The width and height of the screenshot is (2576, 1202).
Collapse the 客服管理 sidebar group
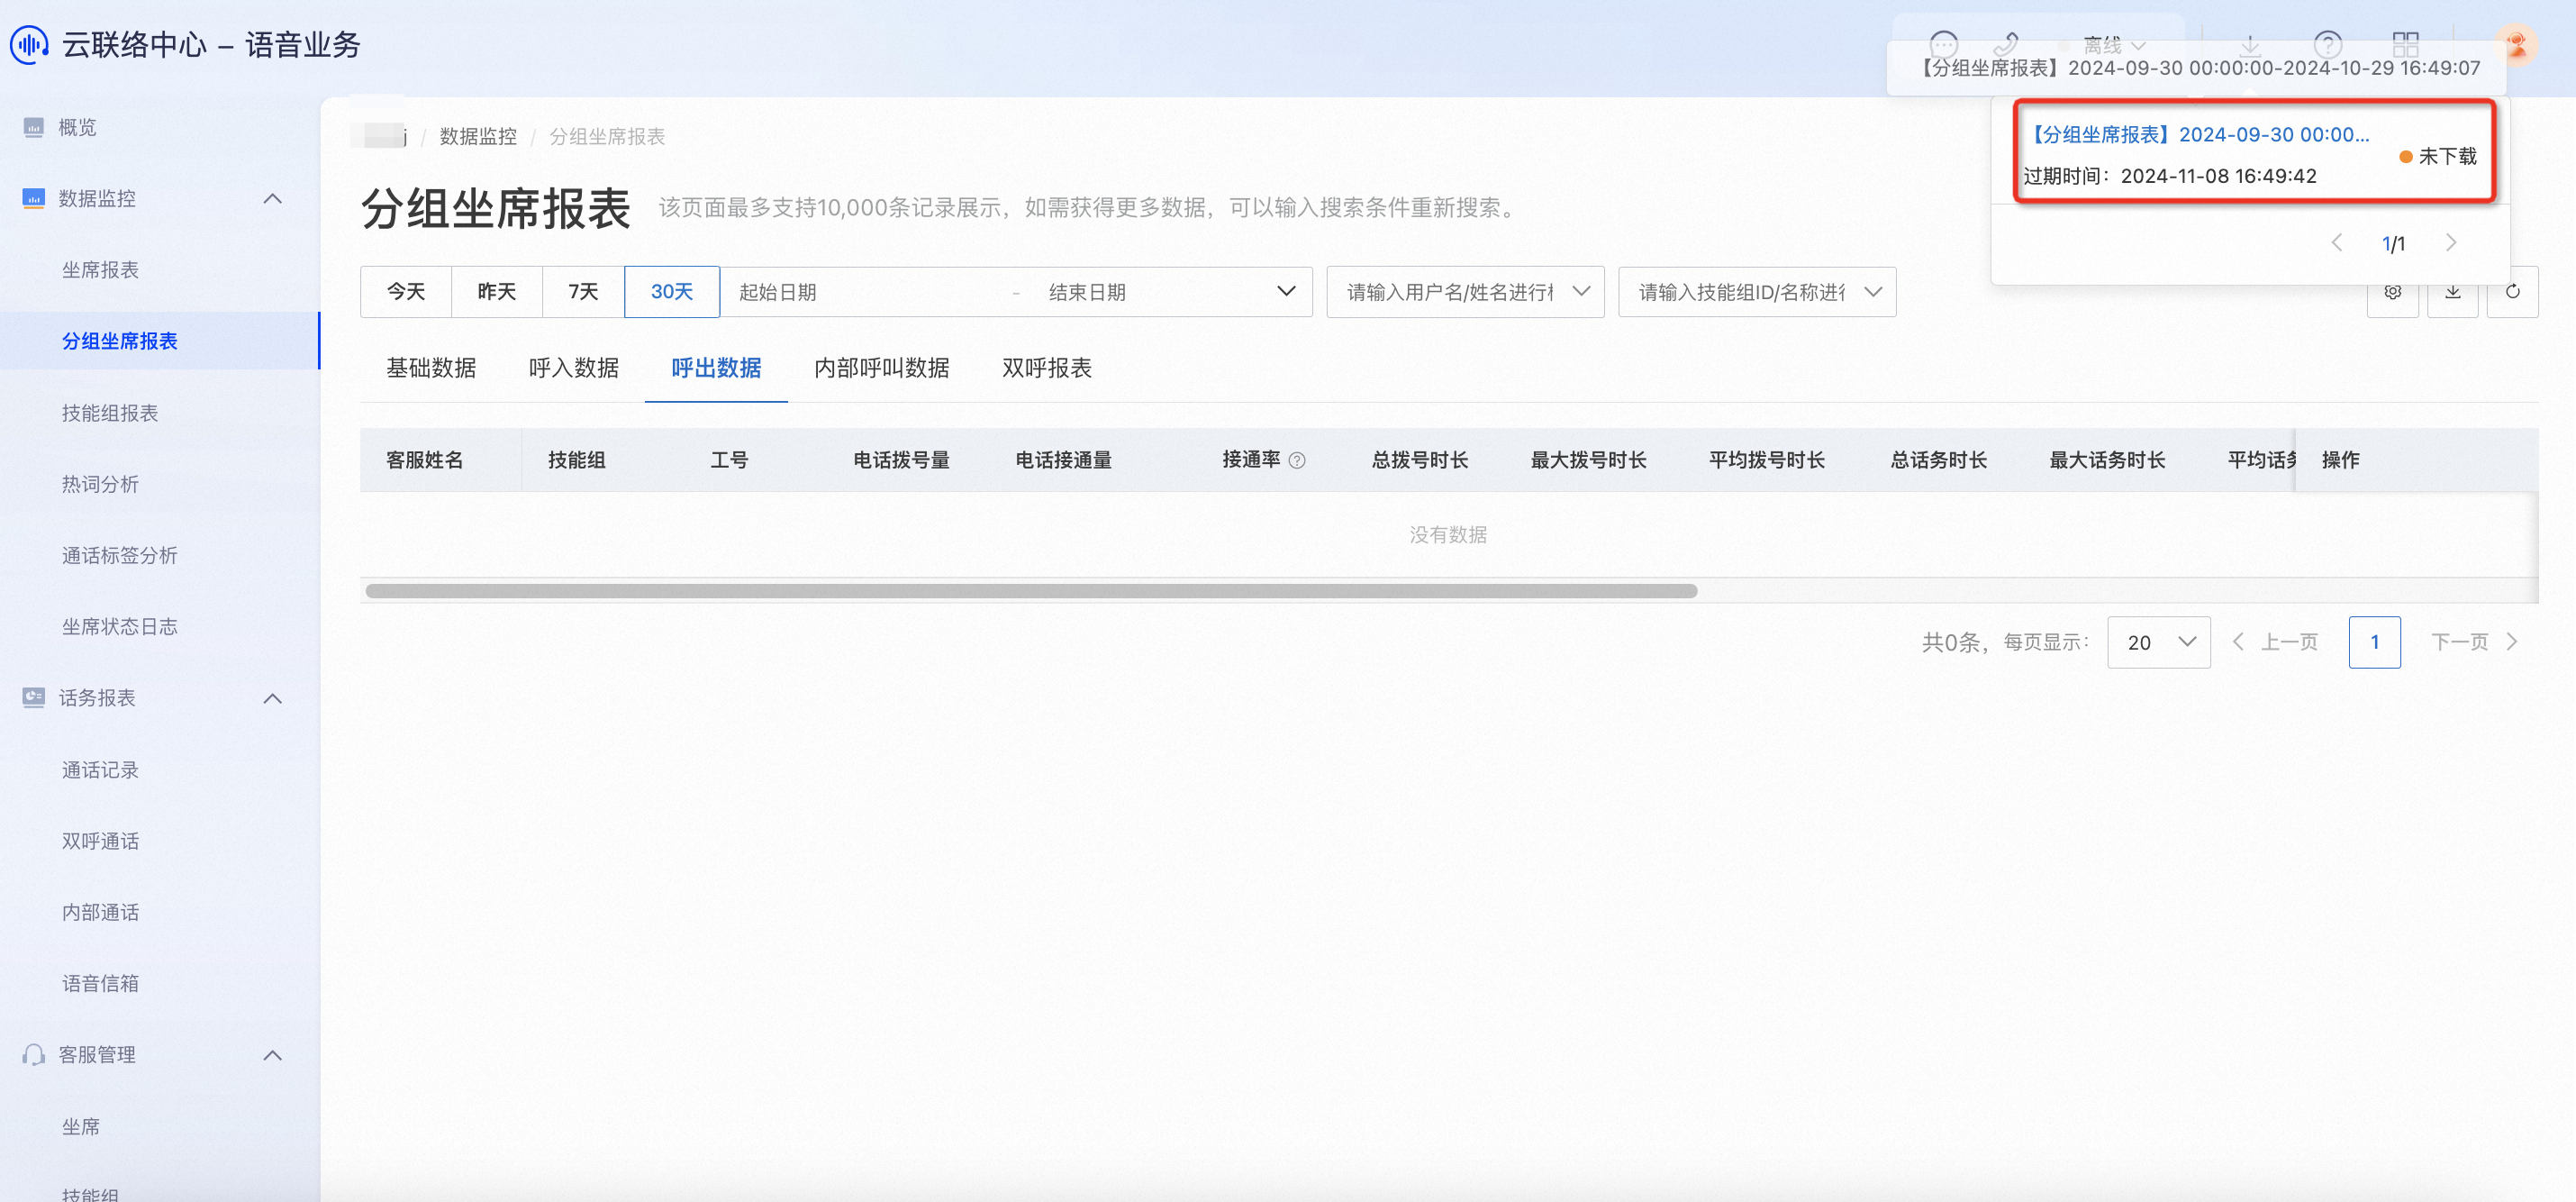pyautogui.click(x=272, y=1054)
